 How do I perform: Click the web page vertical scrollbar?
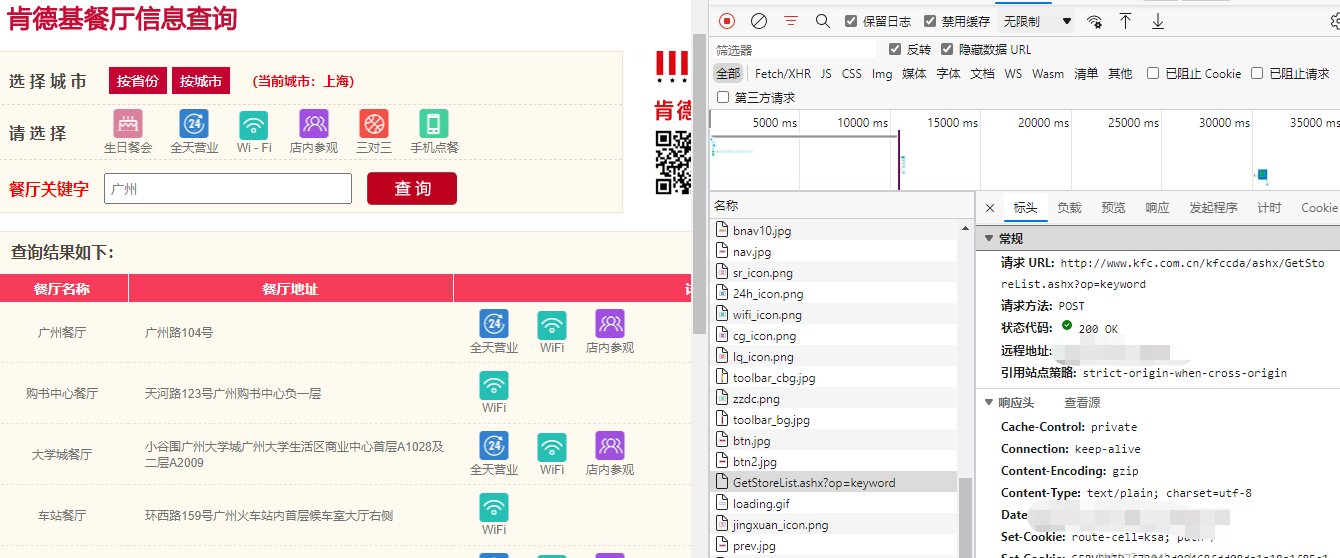click(699, 183)
